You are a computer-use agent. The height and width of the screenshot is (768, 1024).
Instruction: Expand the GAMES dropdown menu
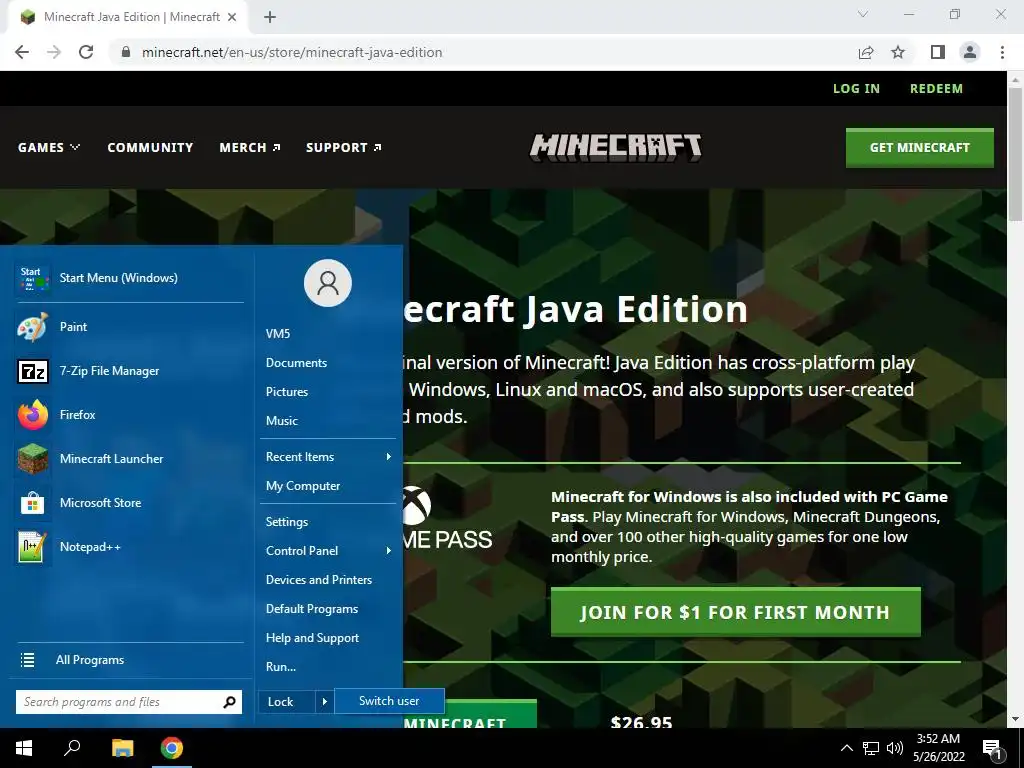pyautogui.click(x=49, y=148)
